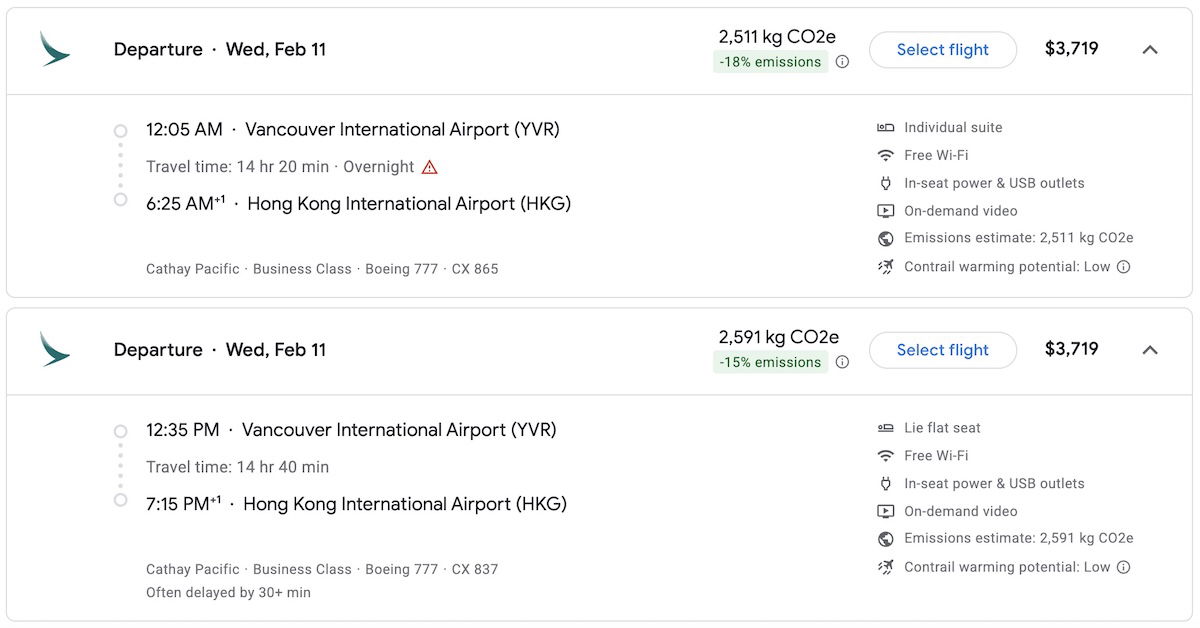Collapse the 12:35 PM flight details

click(x=1150, y=350)
